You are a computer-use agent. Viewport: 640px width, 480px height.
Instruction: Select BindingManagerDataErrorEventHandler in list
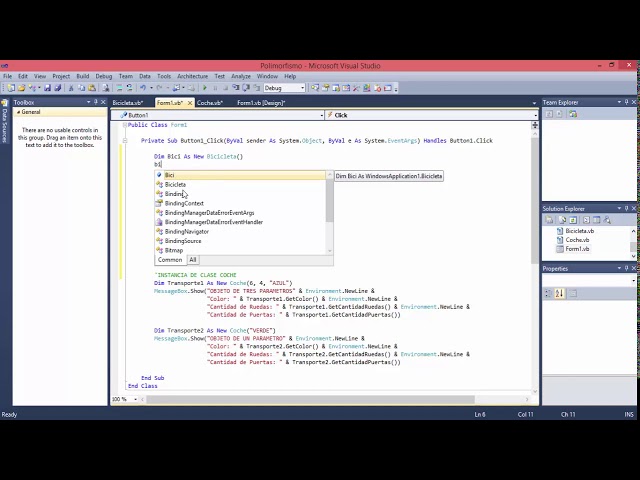tap(241, 222)
